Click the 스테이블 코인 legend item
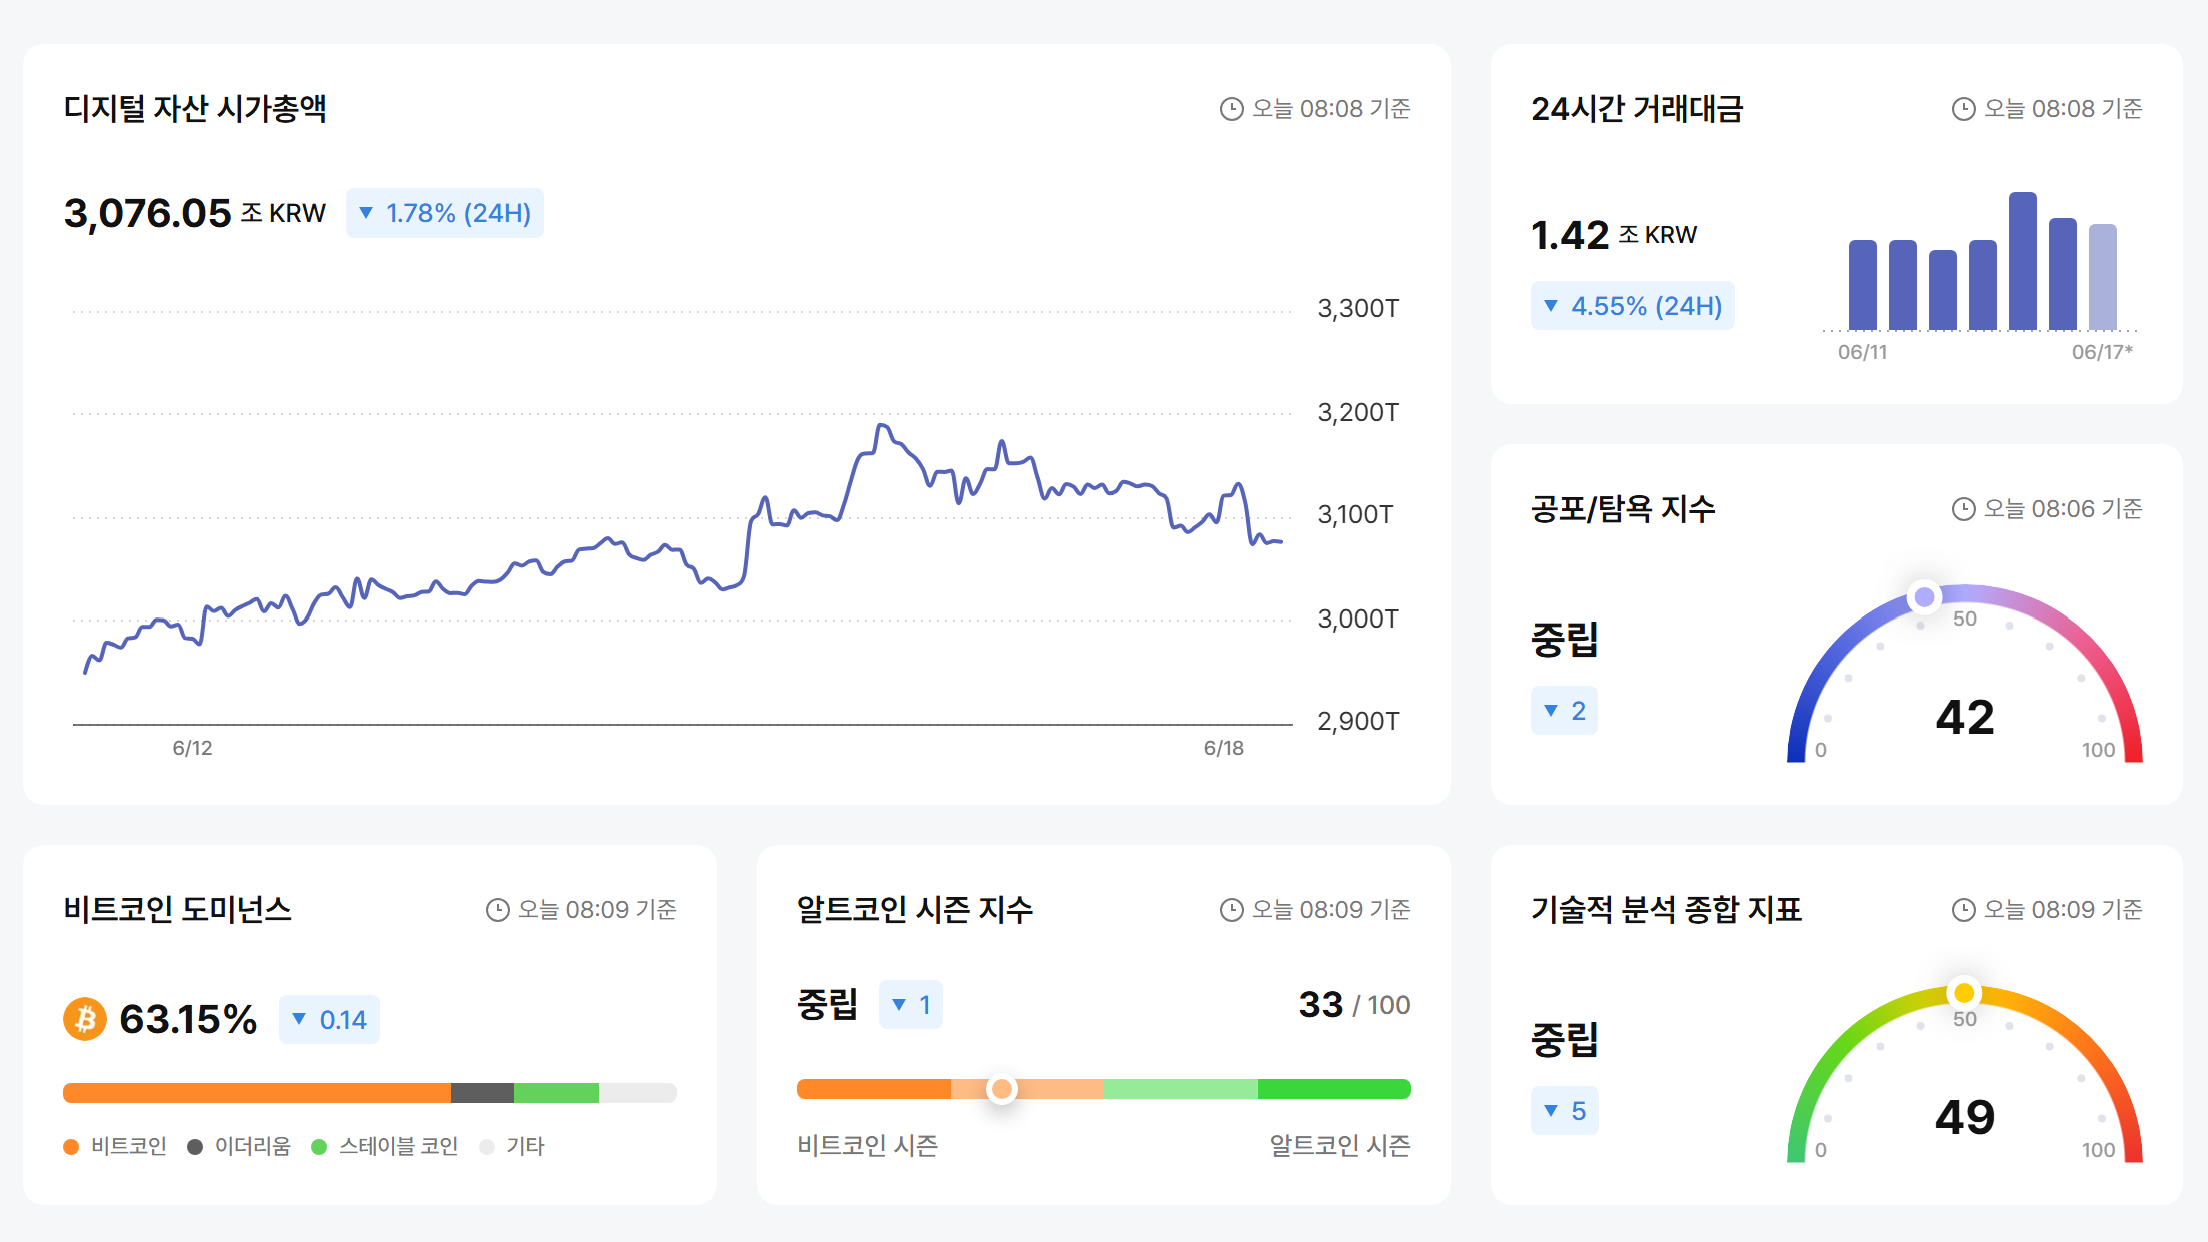Screen dimensions: 2208x1242 385,1146
